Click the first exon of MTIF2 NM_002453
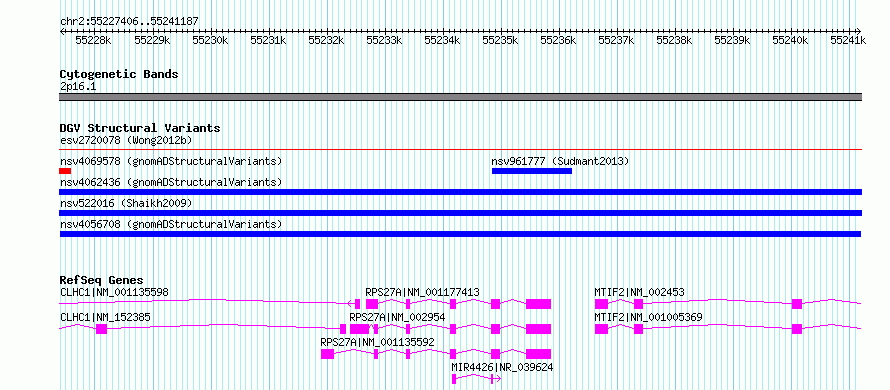Viewport: 890px width, 390px height. point(602,304)
